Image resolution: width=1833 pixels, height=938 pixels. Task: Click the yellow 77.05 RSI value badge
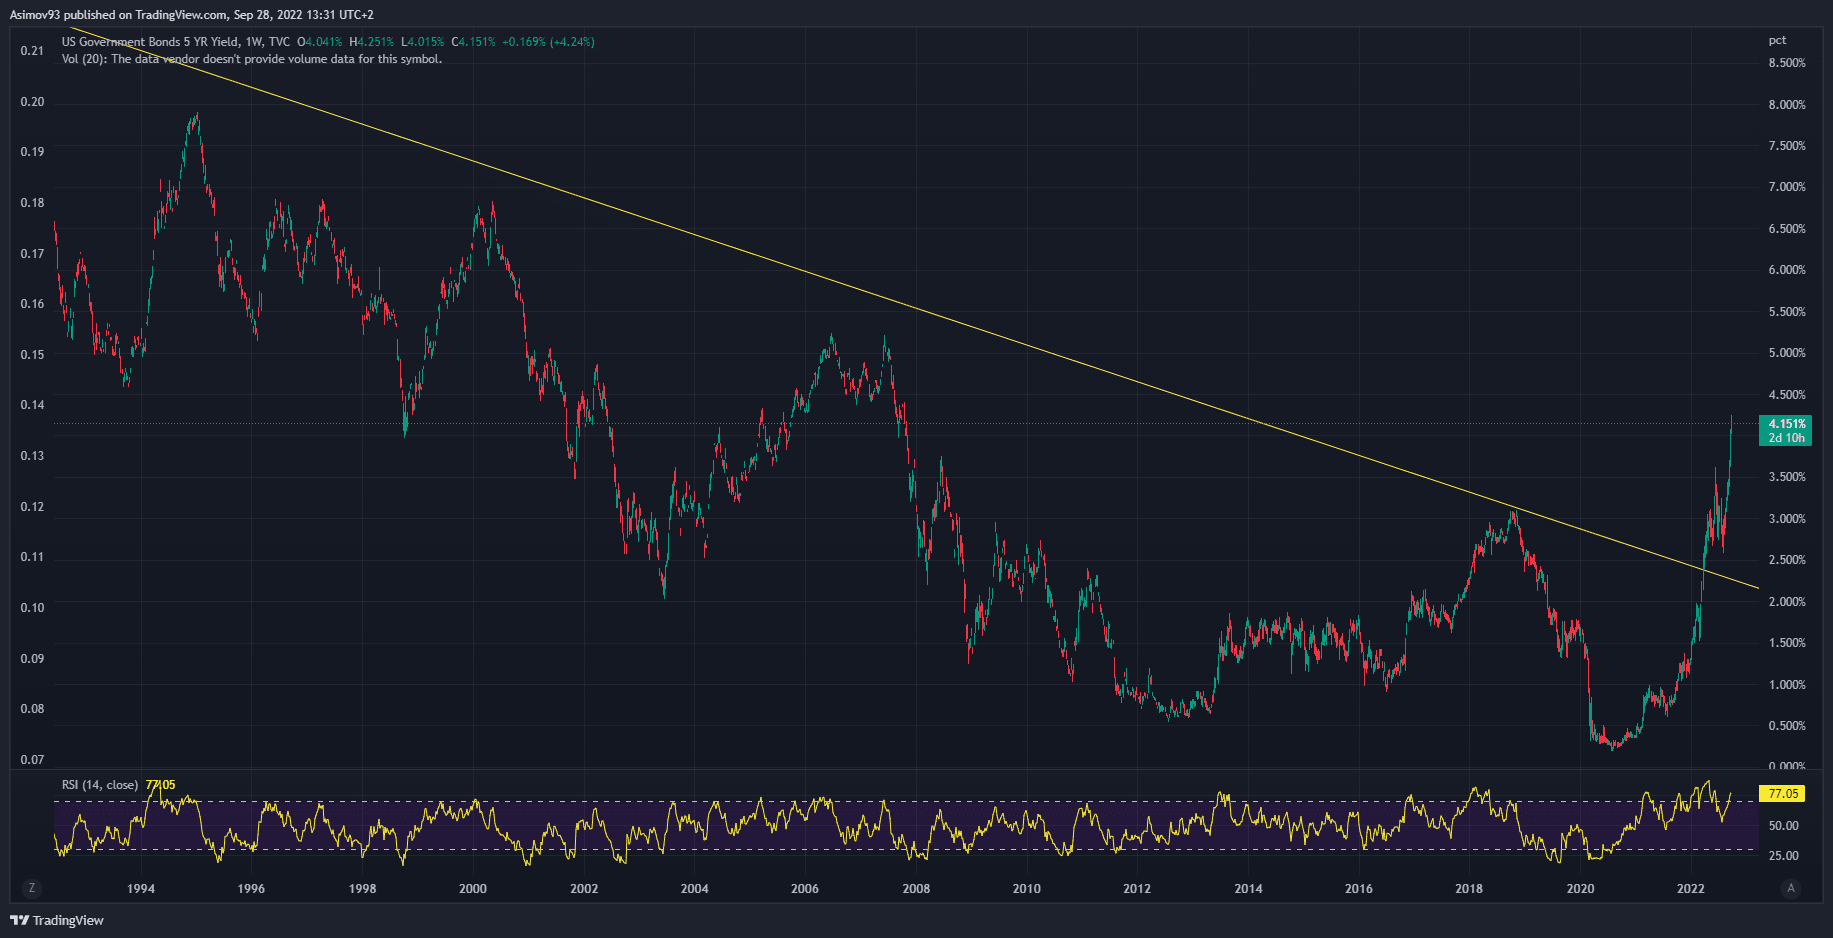[x=1783, y=794]
